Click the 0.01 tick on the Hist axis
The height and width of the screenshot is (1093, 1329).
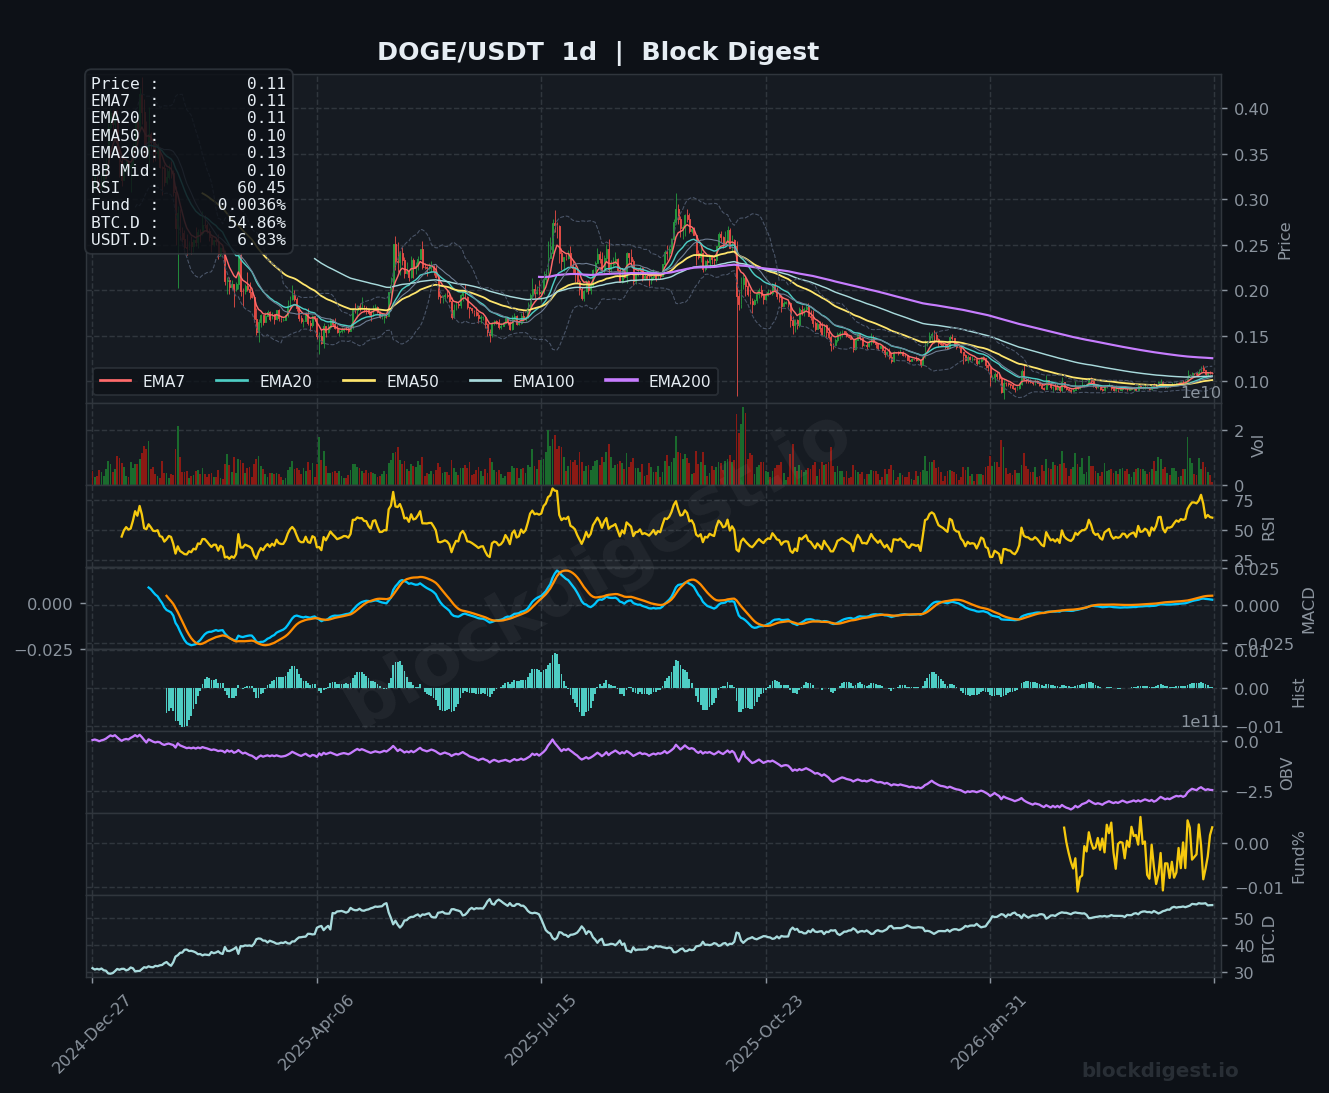pos(1250,652)
